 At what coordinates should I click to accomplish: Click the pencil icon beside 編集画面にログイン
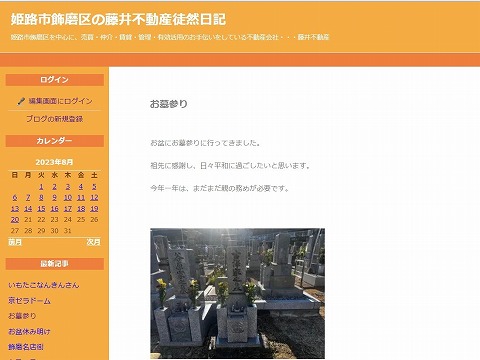click(x=21, y=101)
